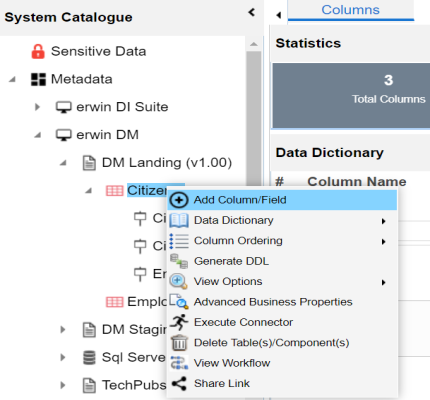The image size is (430, 400).
Task: Choose Add Column/Field from context menu
Action: click(282, 200)
